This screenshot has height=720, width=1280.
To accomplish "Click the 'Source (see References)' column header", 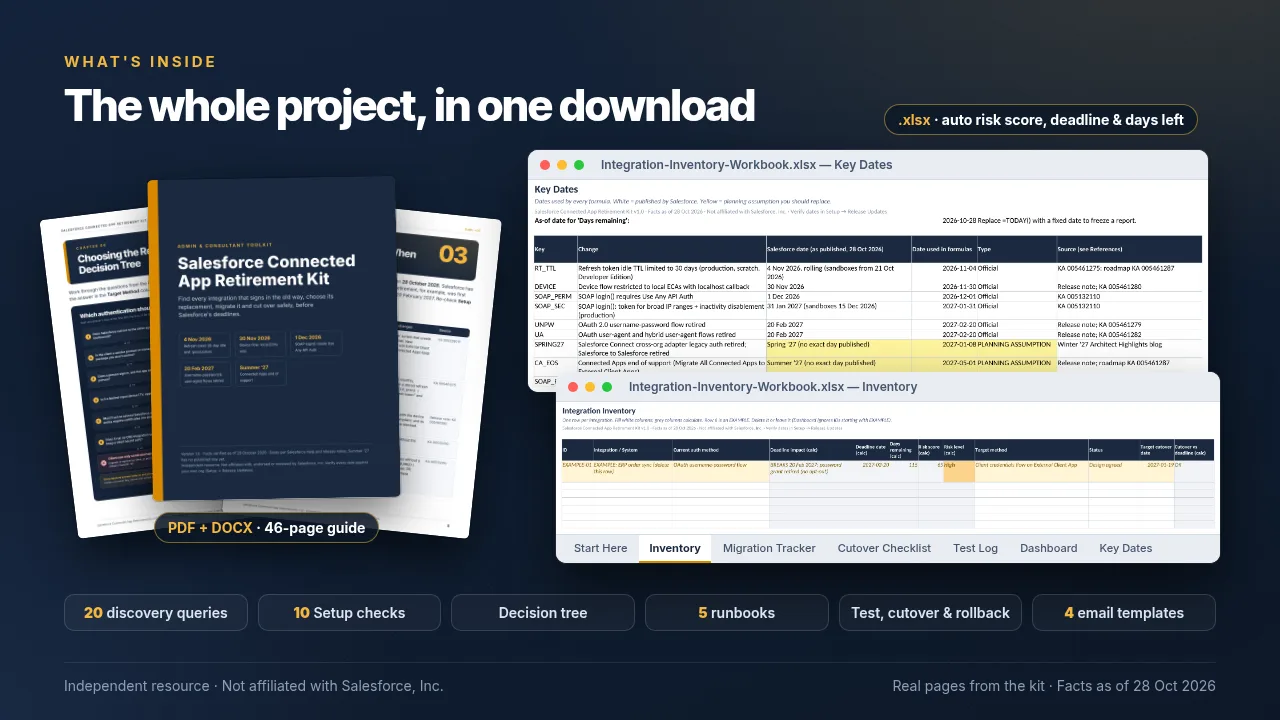I will point(1129,249).
